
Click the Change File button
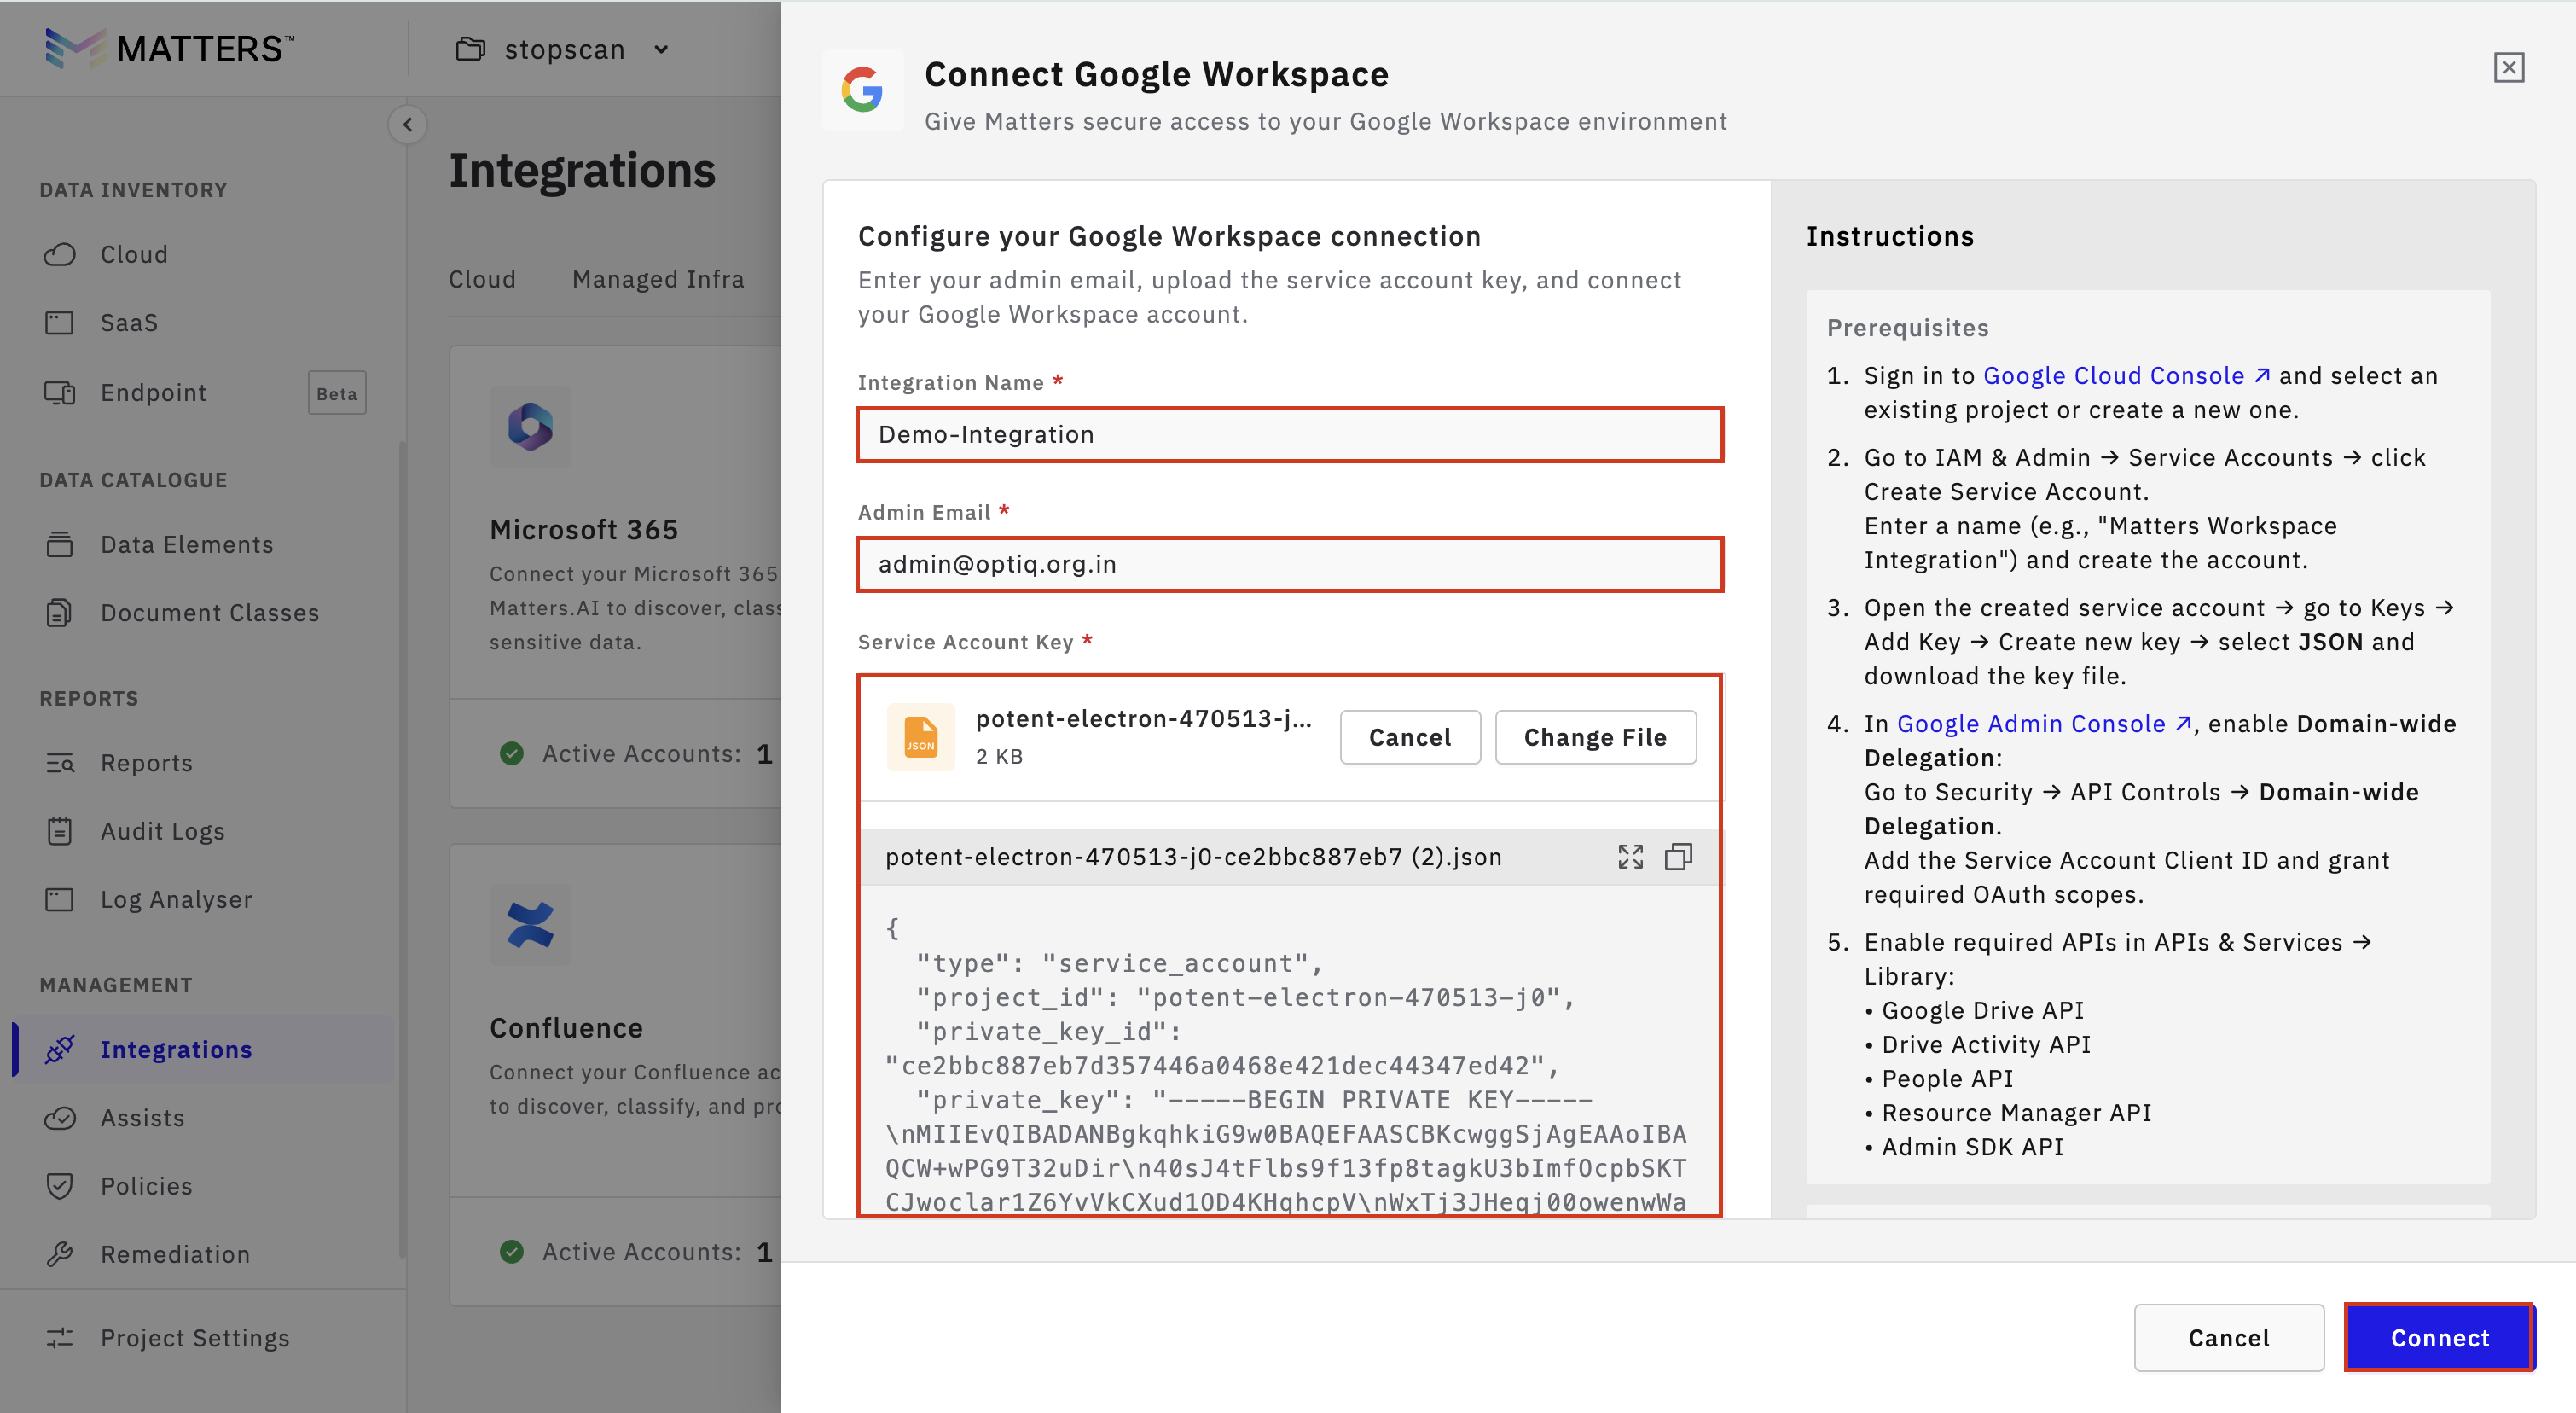(x=1595, y=737)
